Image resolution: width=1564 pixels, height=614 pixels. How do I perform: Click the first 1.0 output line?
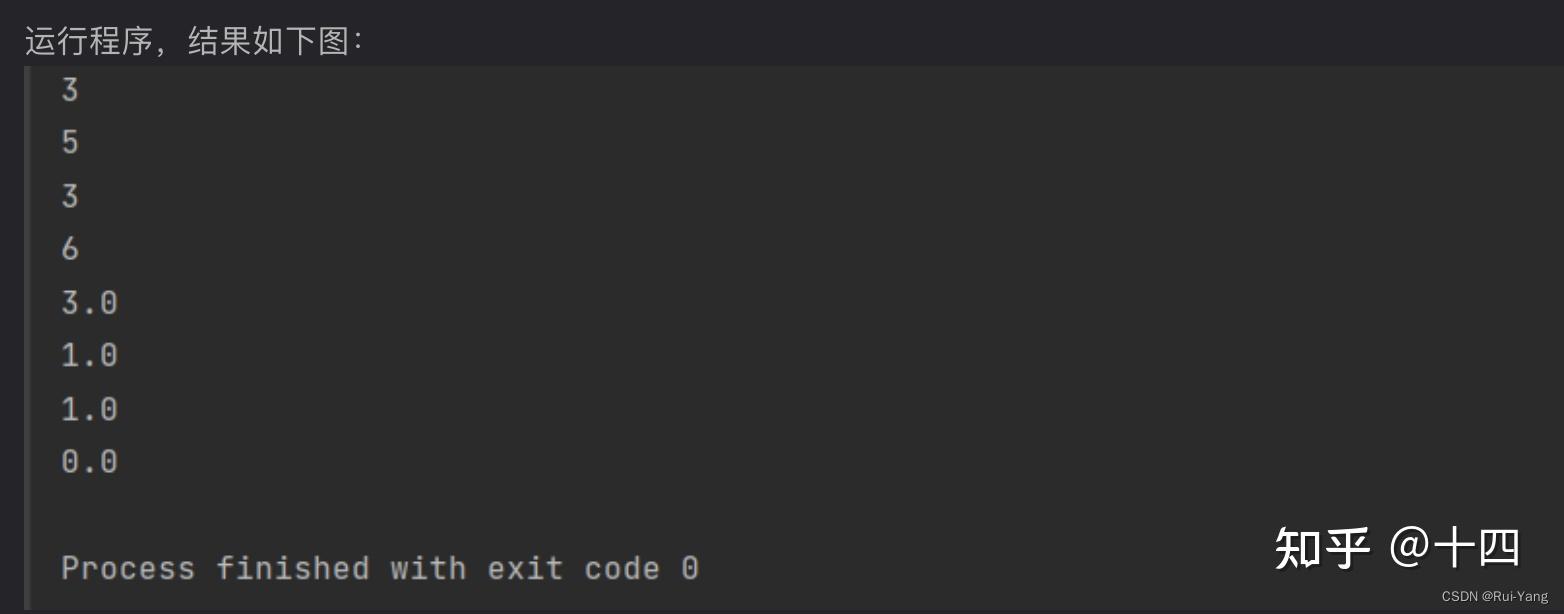coord(89,355)
